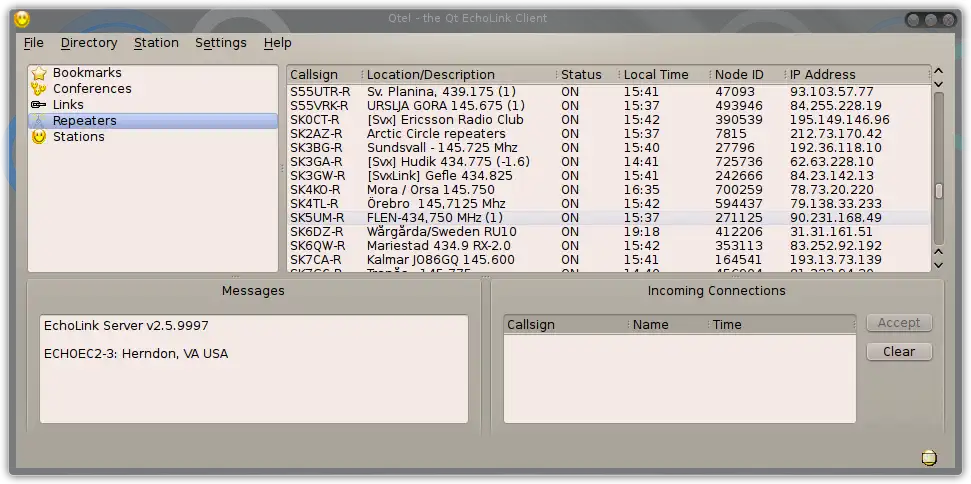The width and height of the screenshot is (971, 484).
Task: Select Bookmarks in the directory list
Action: (153, 73)
